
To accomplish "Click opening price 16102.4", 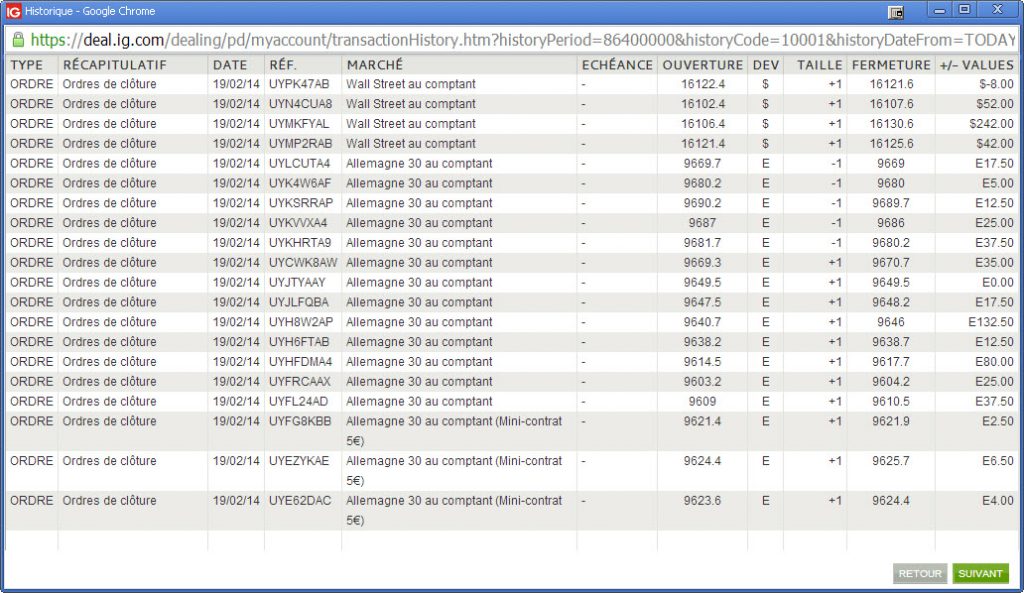I will click(703, 104).
